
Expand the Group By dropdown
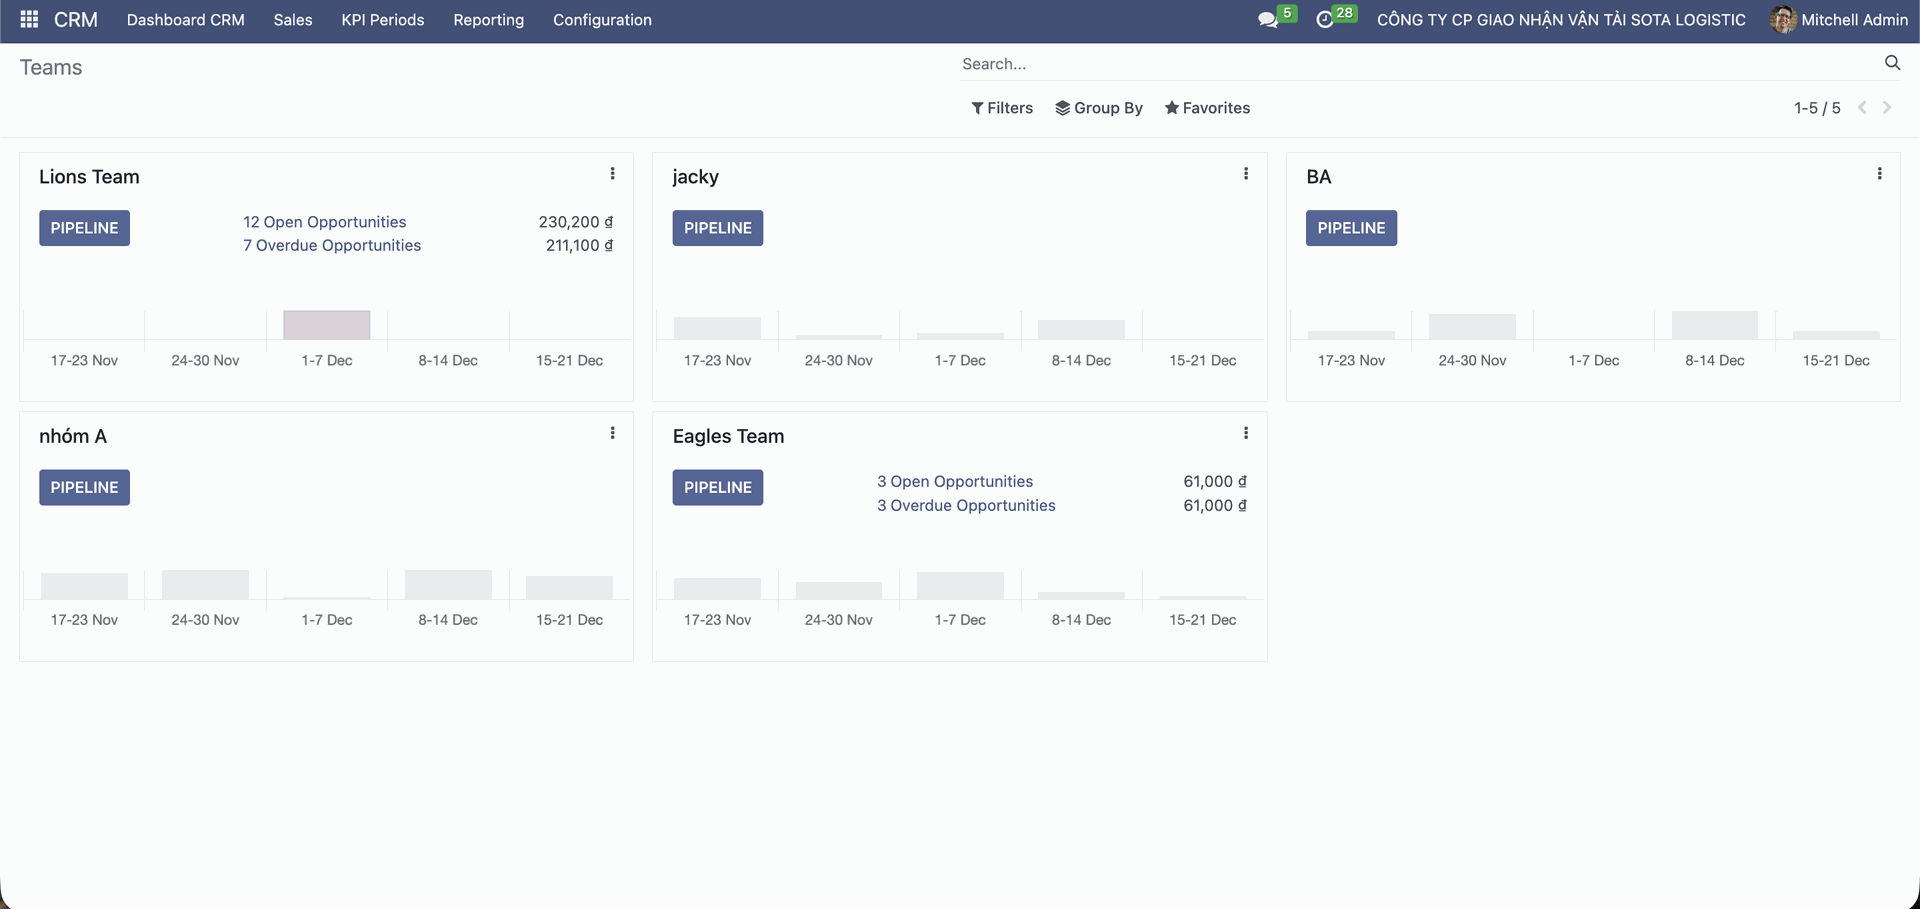pos(1099,108)
